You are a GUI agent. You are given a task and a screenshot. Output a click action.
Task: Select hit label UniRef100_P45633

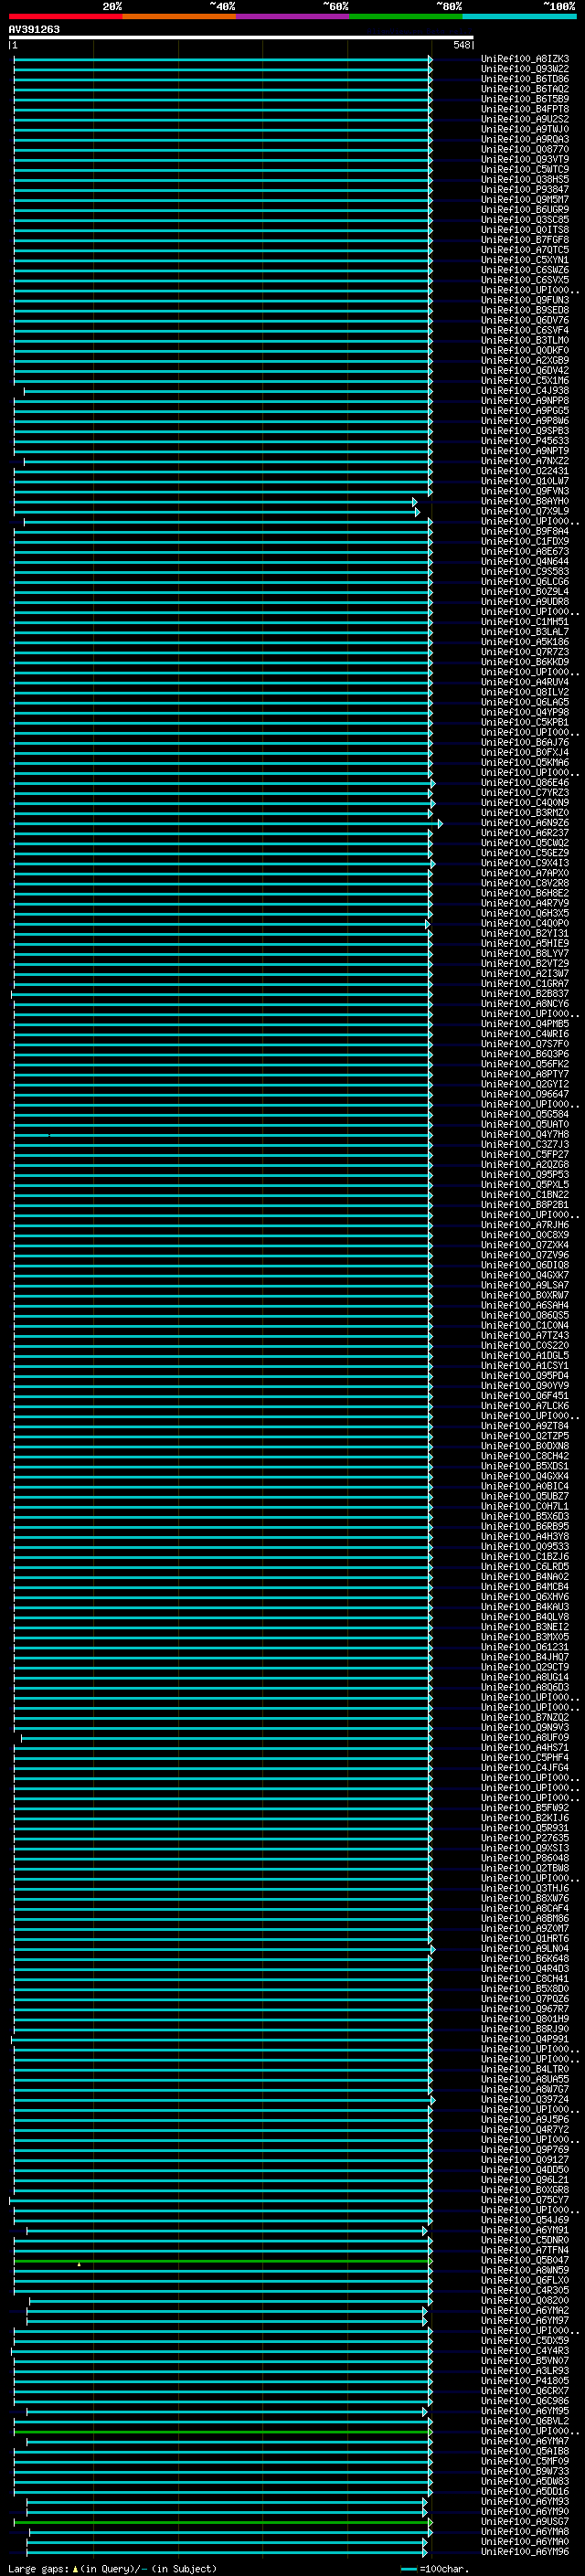(525, 441)
